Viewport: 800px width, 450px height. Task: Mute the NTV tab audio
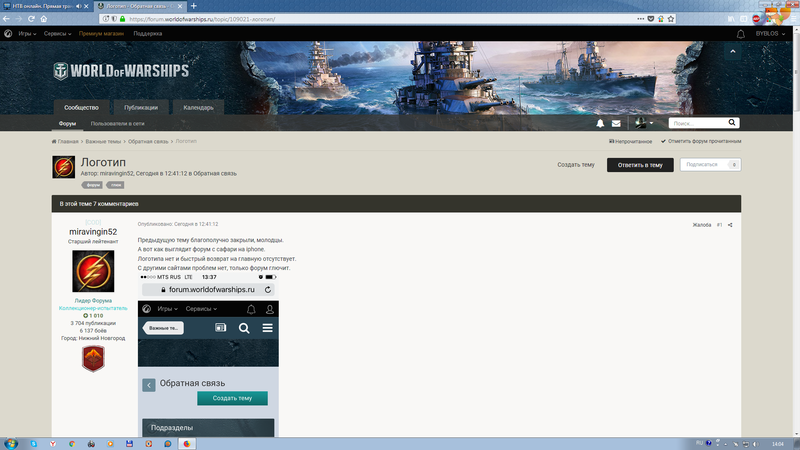coord(79,6)
